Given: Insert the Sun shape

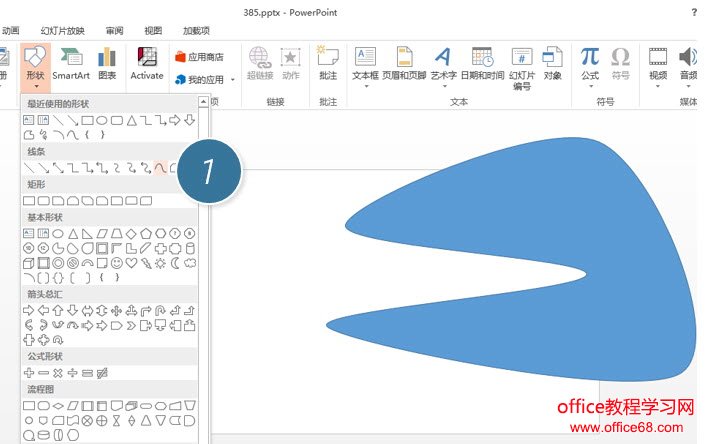Looking at the screenshot, I should coord(160,263).
